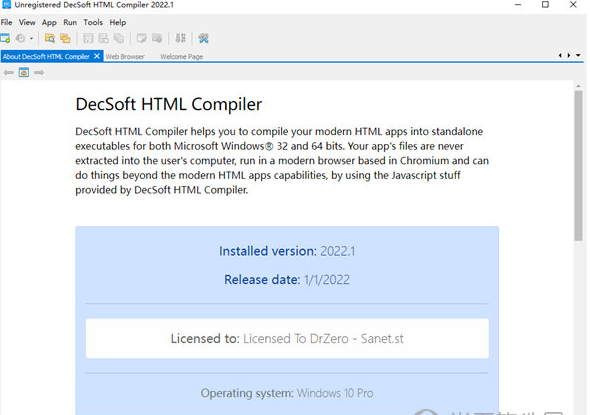Open the Help menu
The height and width of the screenshot is (415, 590).
(118, 22)
